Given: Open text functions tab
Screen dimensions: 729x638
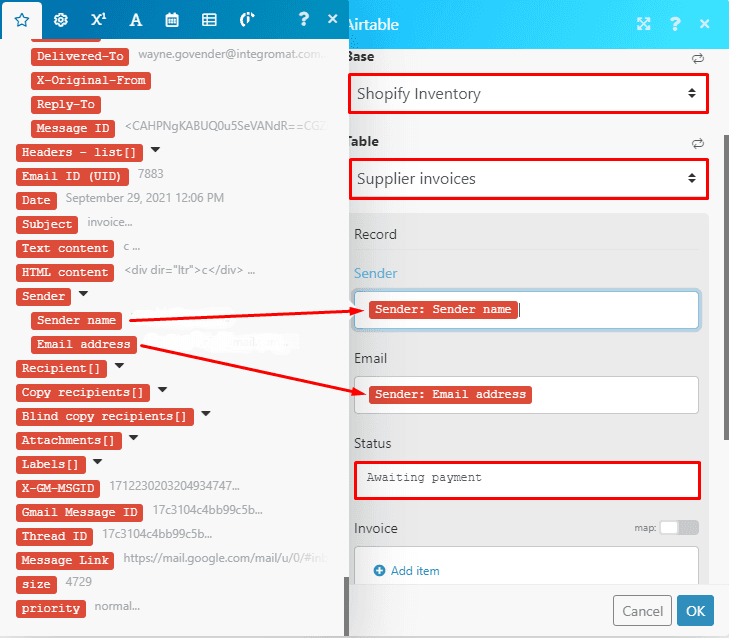Looking at the screenshot, I should pos(135,20).
